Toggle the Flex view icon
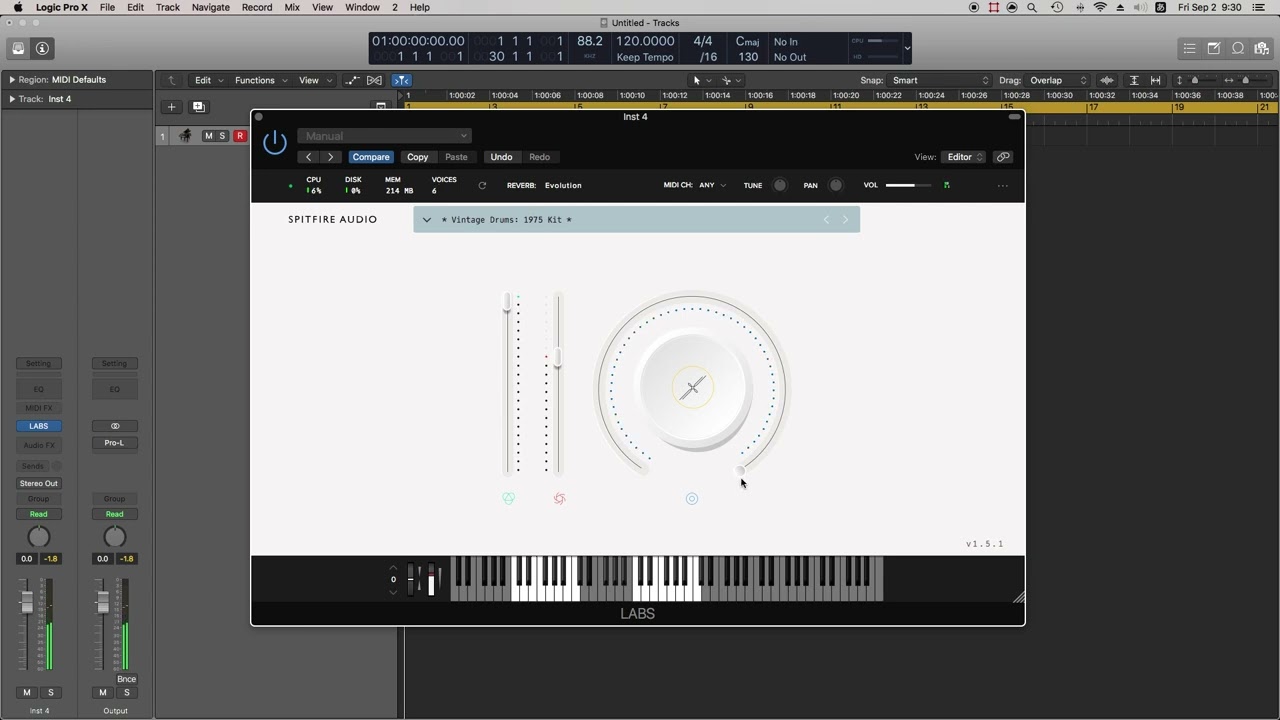Screen dimensions: 1280x720 374,80
